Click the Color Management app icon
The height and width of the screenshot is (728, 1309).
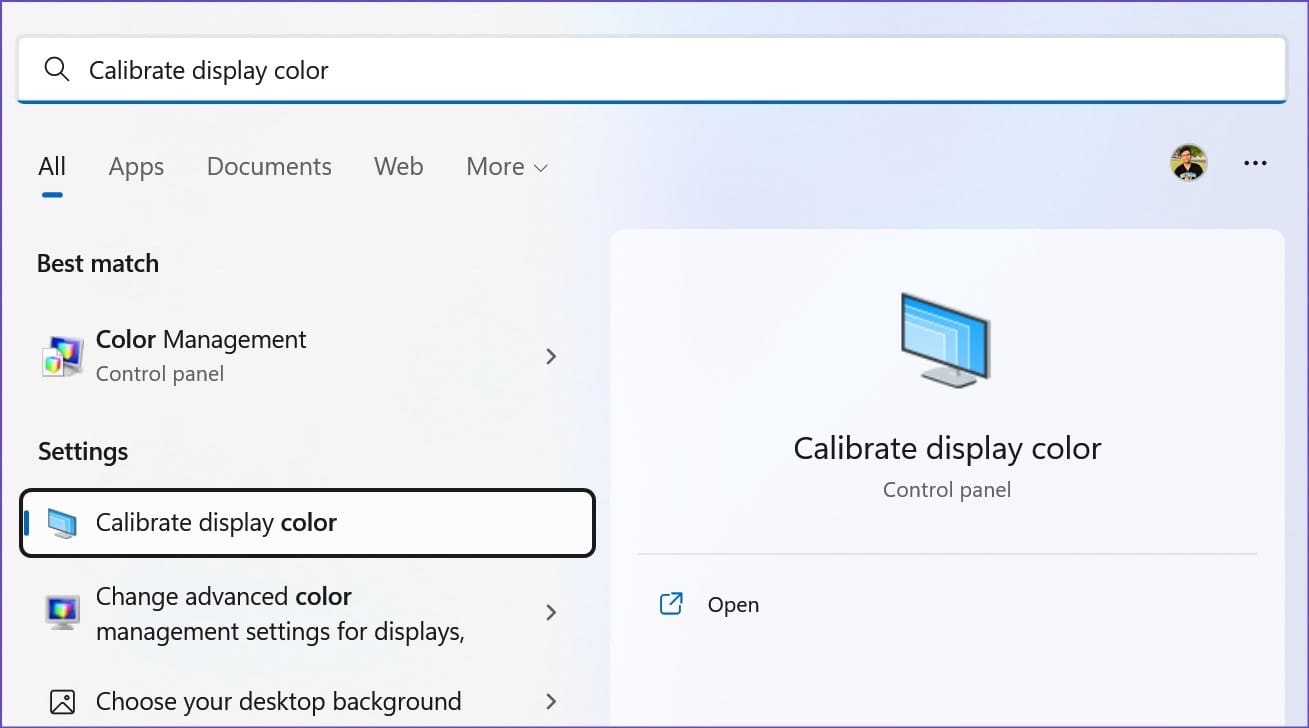coord(62,356)
